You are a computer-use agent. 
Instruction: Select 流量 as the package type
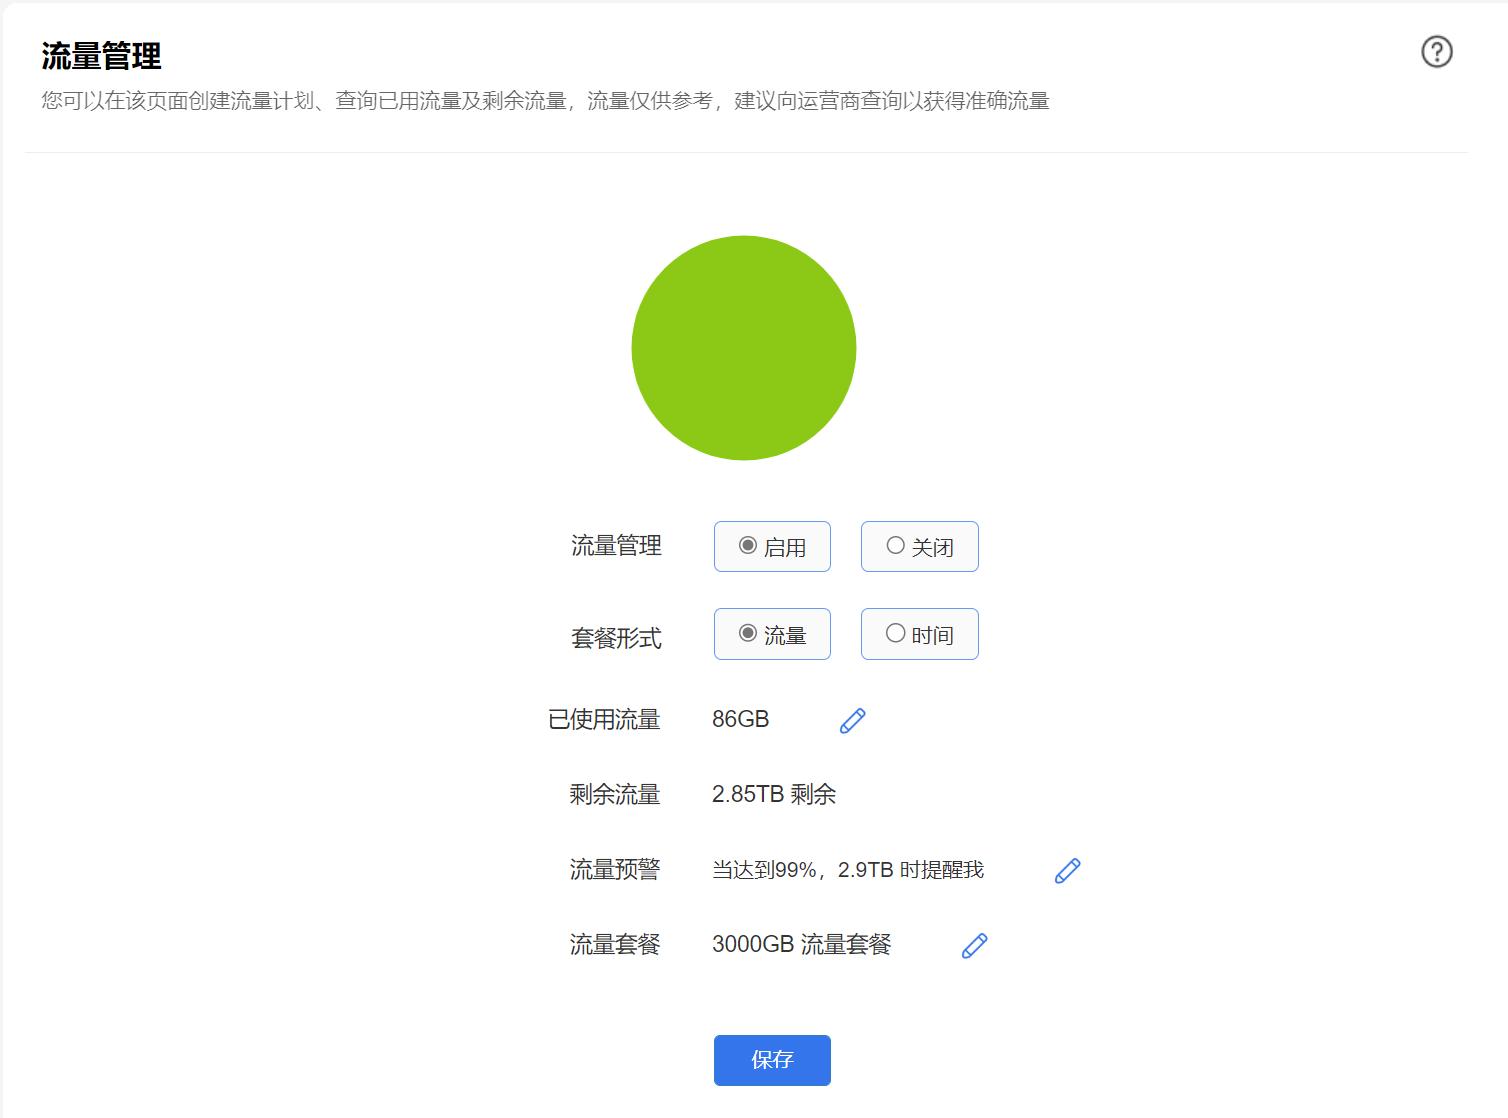click(x=772, y=633)
